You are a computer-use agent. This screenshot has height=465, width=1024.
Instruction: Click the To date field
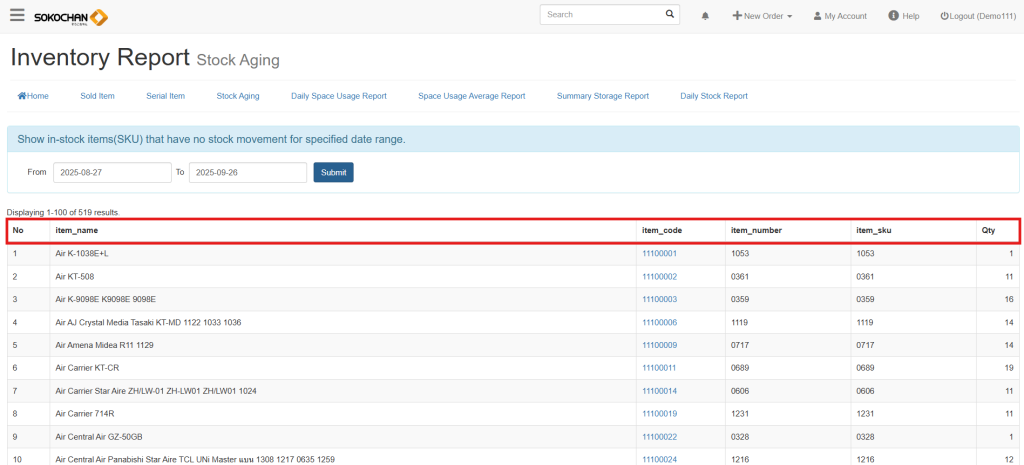coord(247,173)
